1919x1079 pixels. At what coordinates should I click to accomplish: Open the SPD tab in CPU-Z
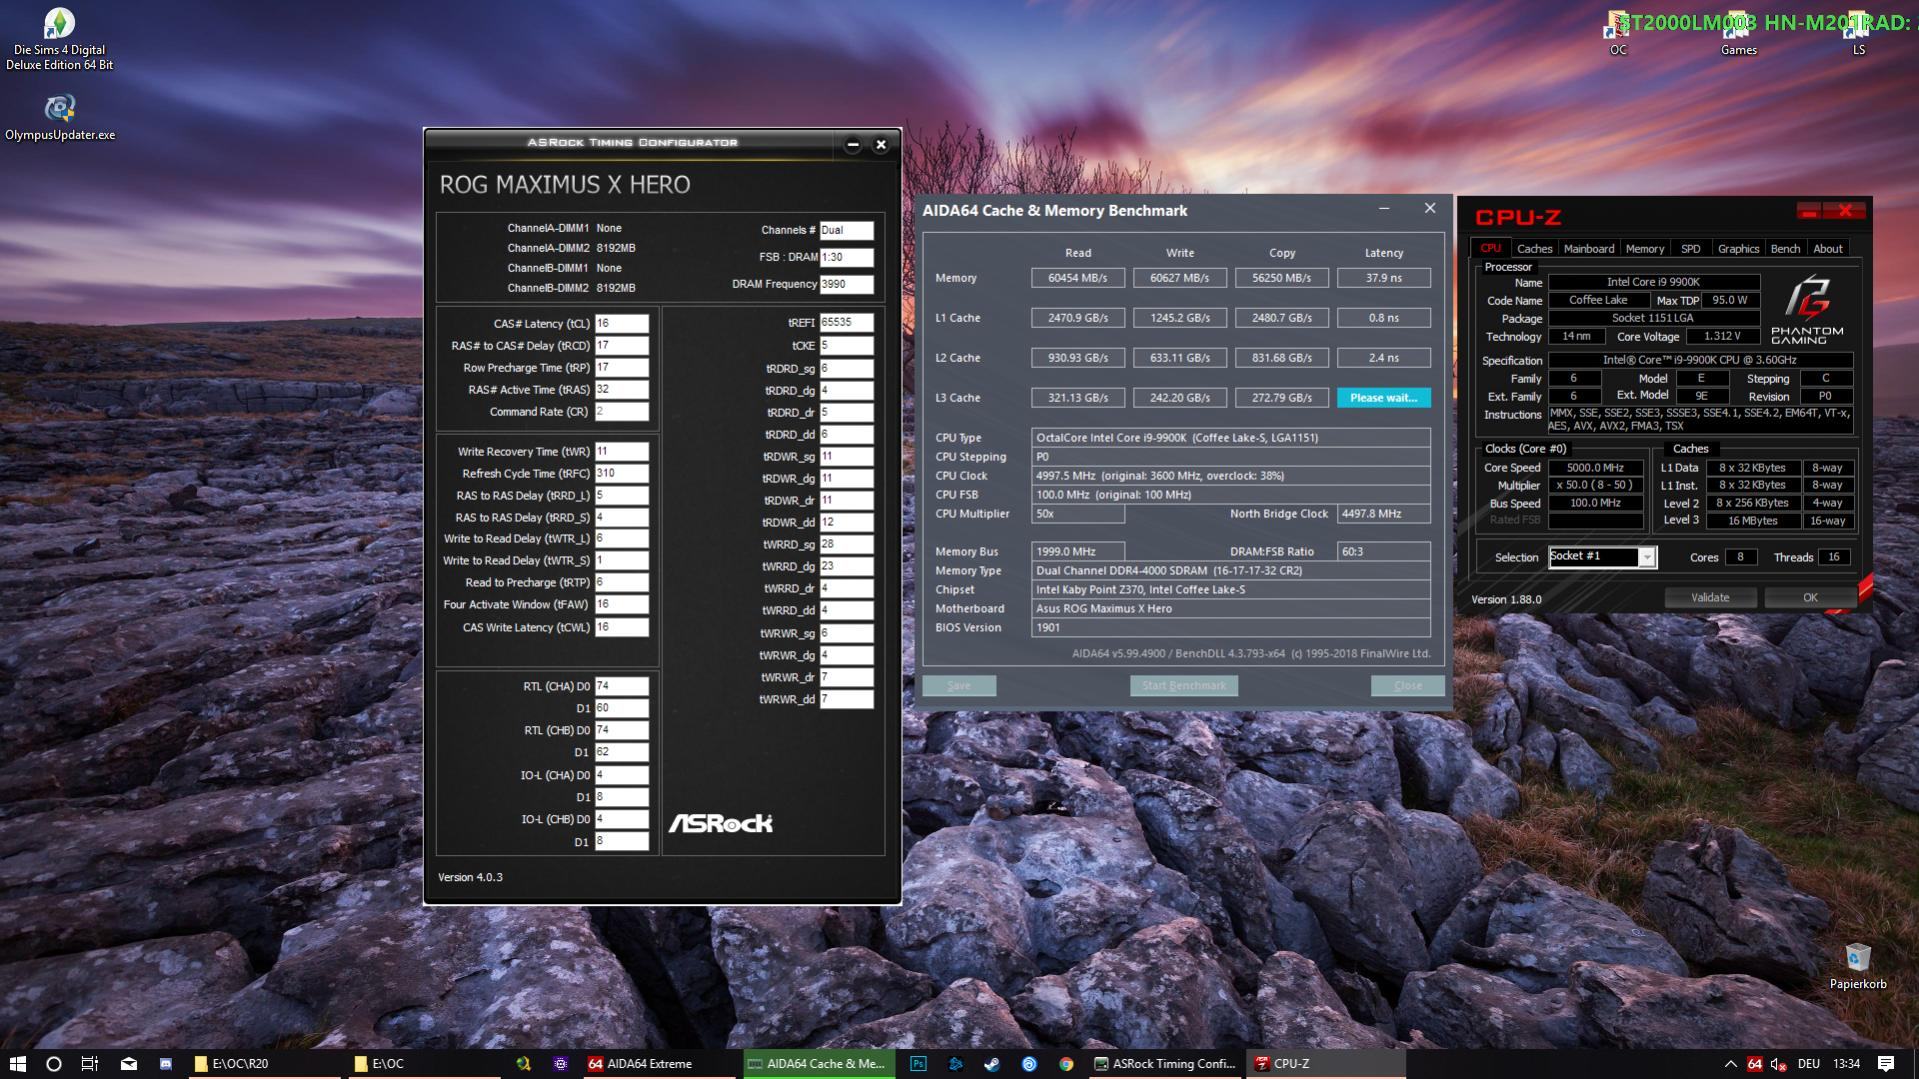click(1691, 249)
